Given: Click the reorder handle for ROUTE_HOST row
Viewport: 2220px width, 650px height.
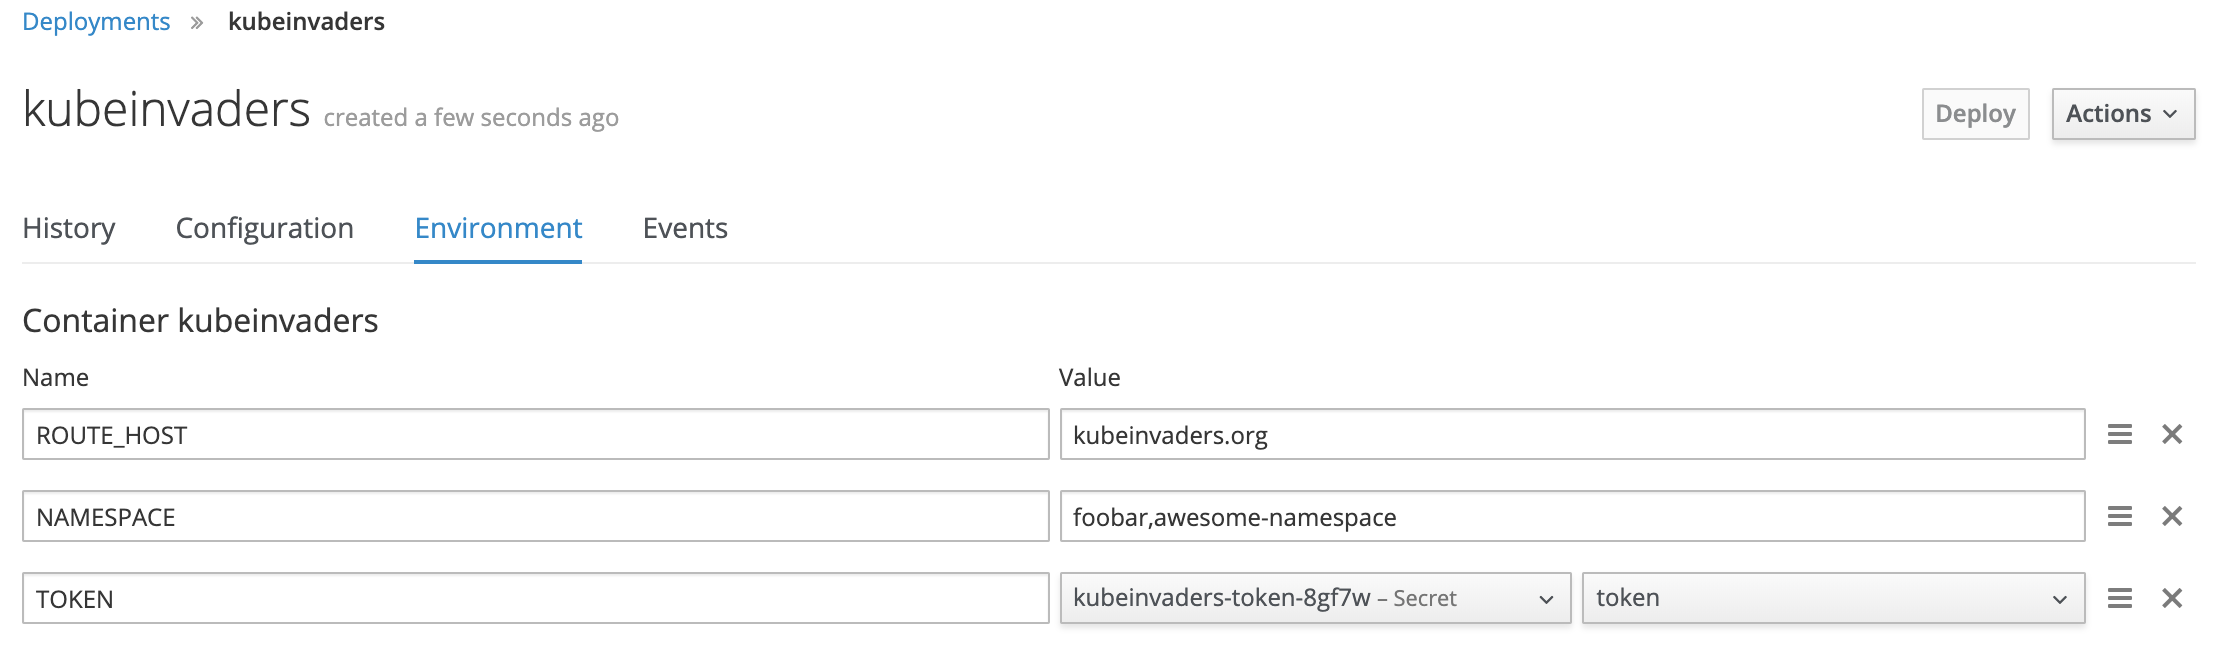Looking at the screenshot, I should [x=2120, y=434].
